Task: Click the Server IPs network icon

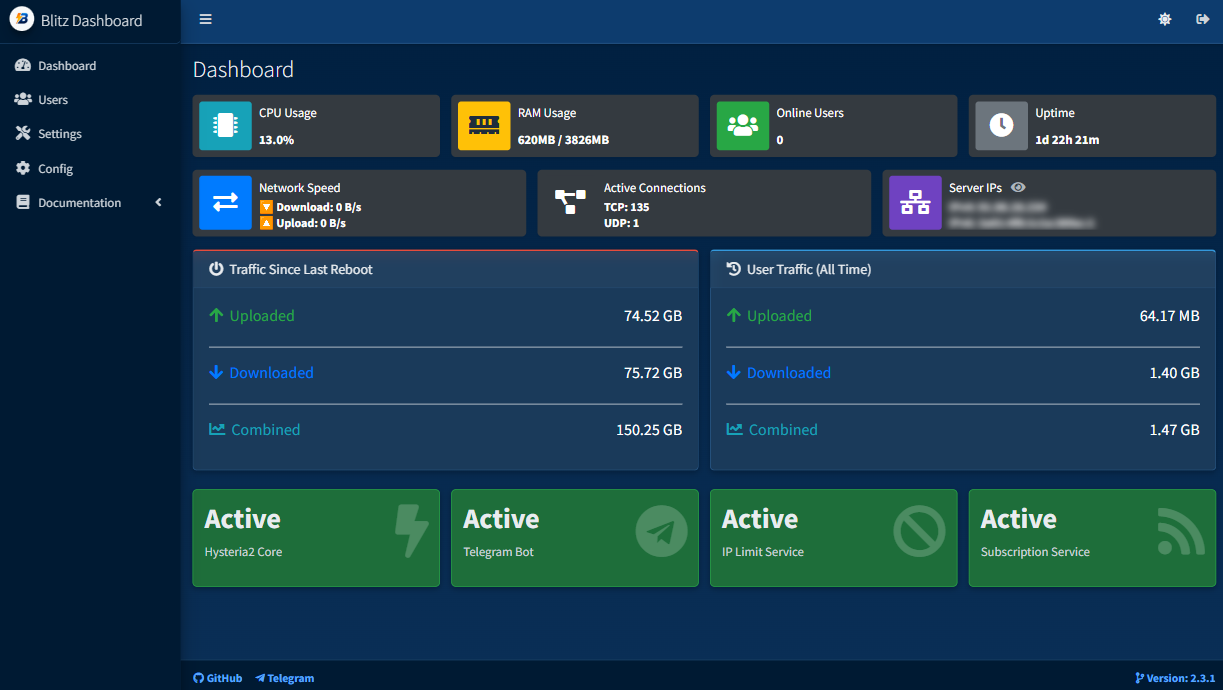Action: (915, 203)
